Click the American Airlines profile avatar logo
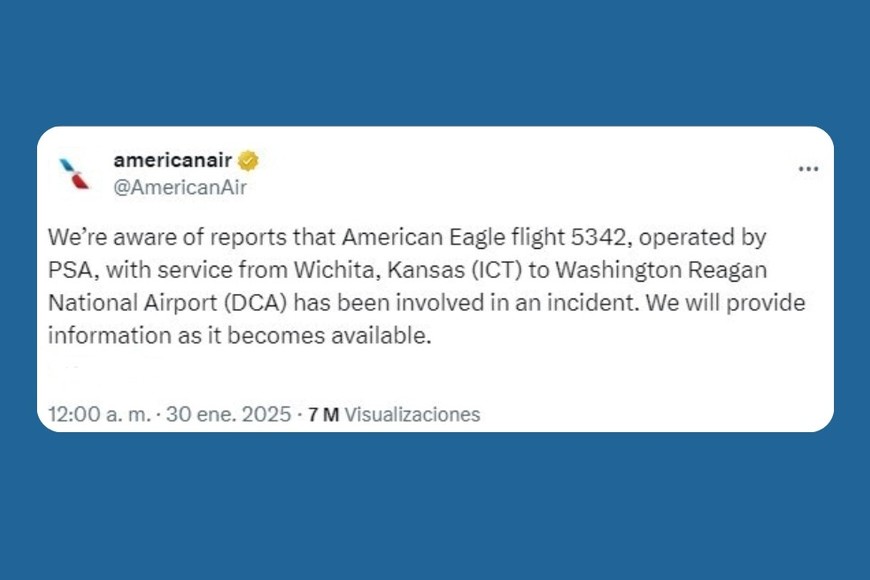The width and height of the screenshot is (870, 580). tap(74, 173)
